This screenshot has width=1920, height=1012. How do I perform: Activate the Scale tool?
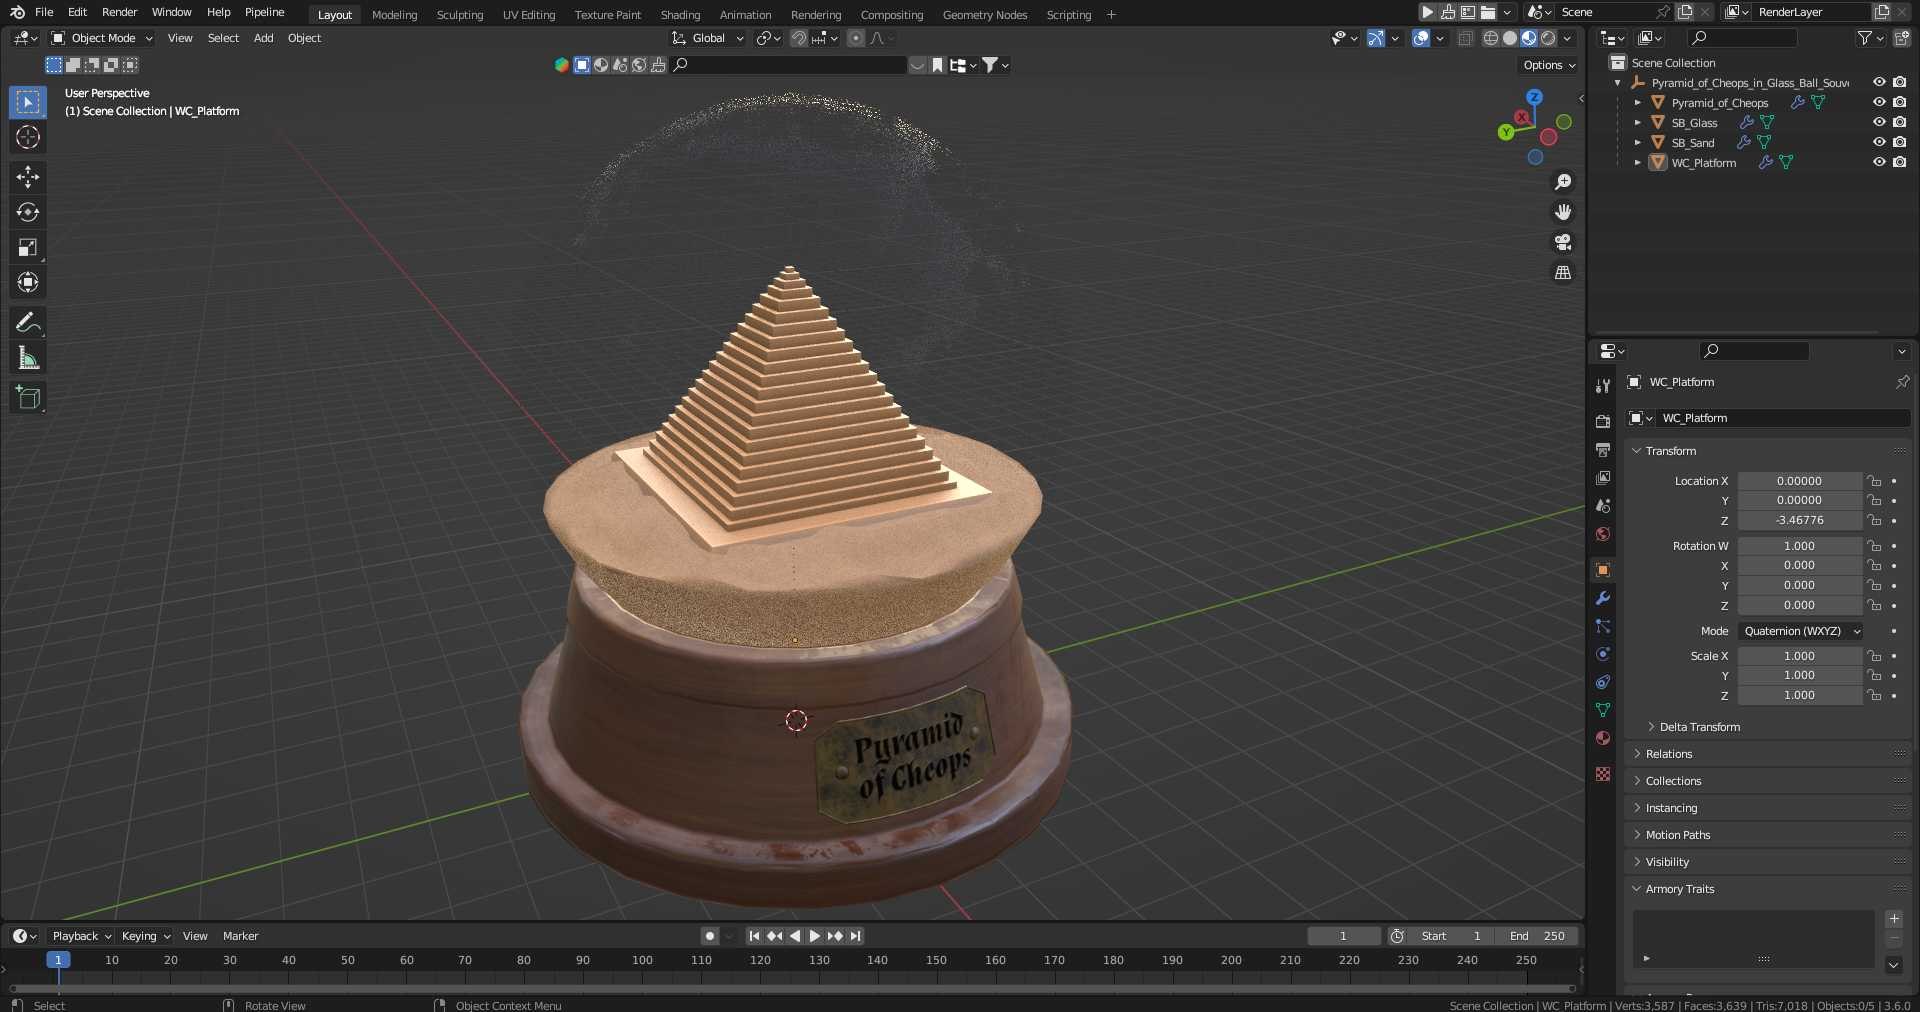click(28, 247)
